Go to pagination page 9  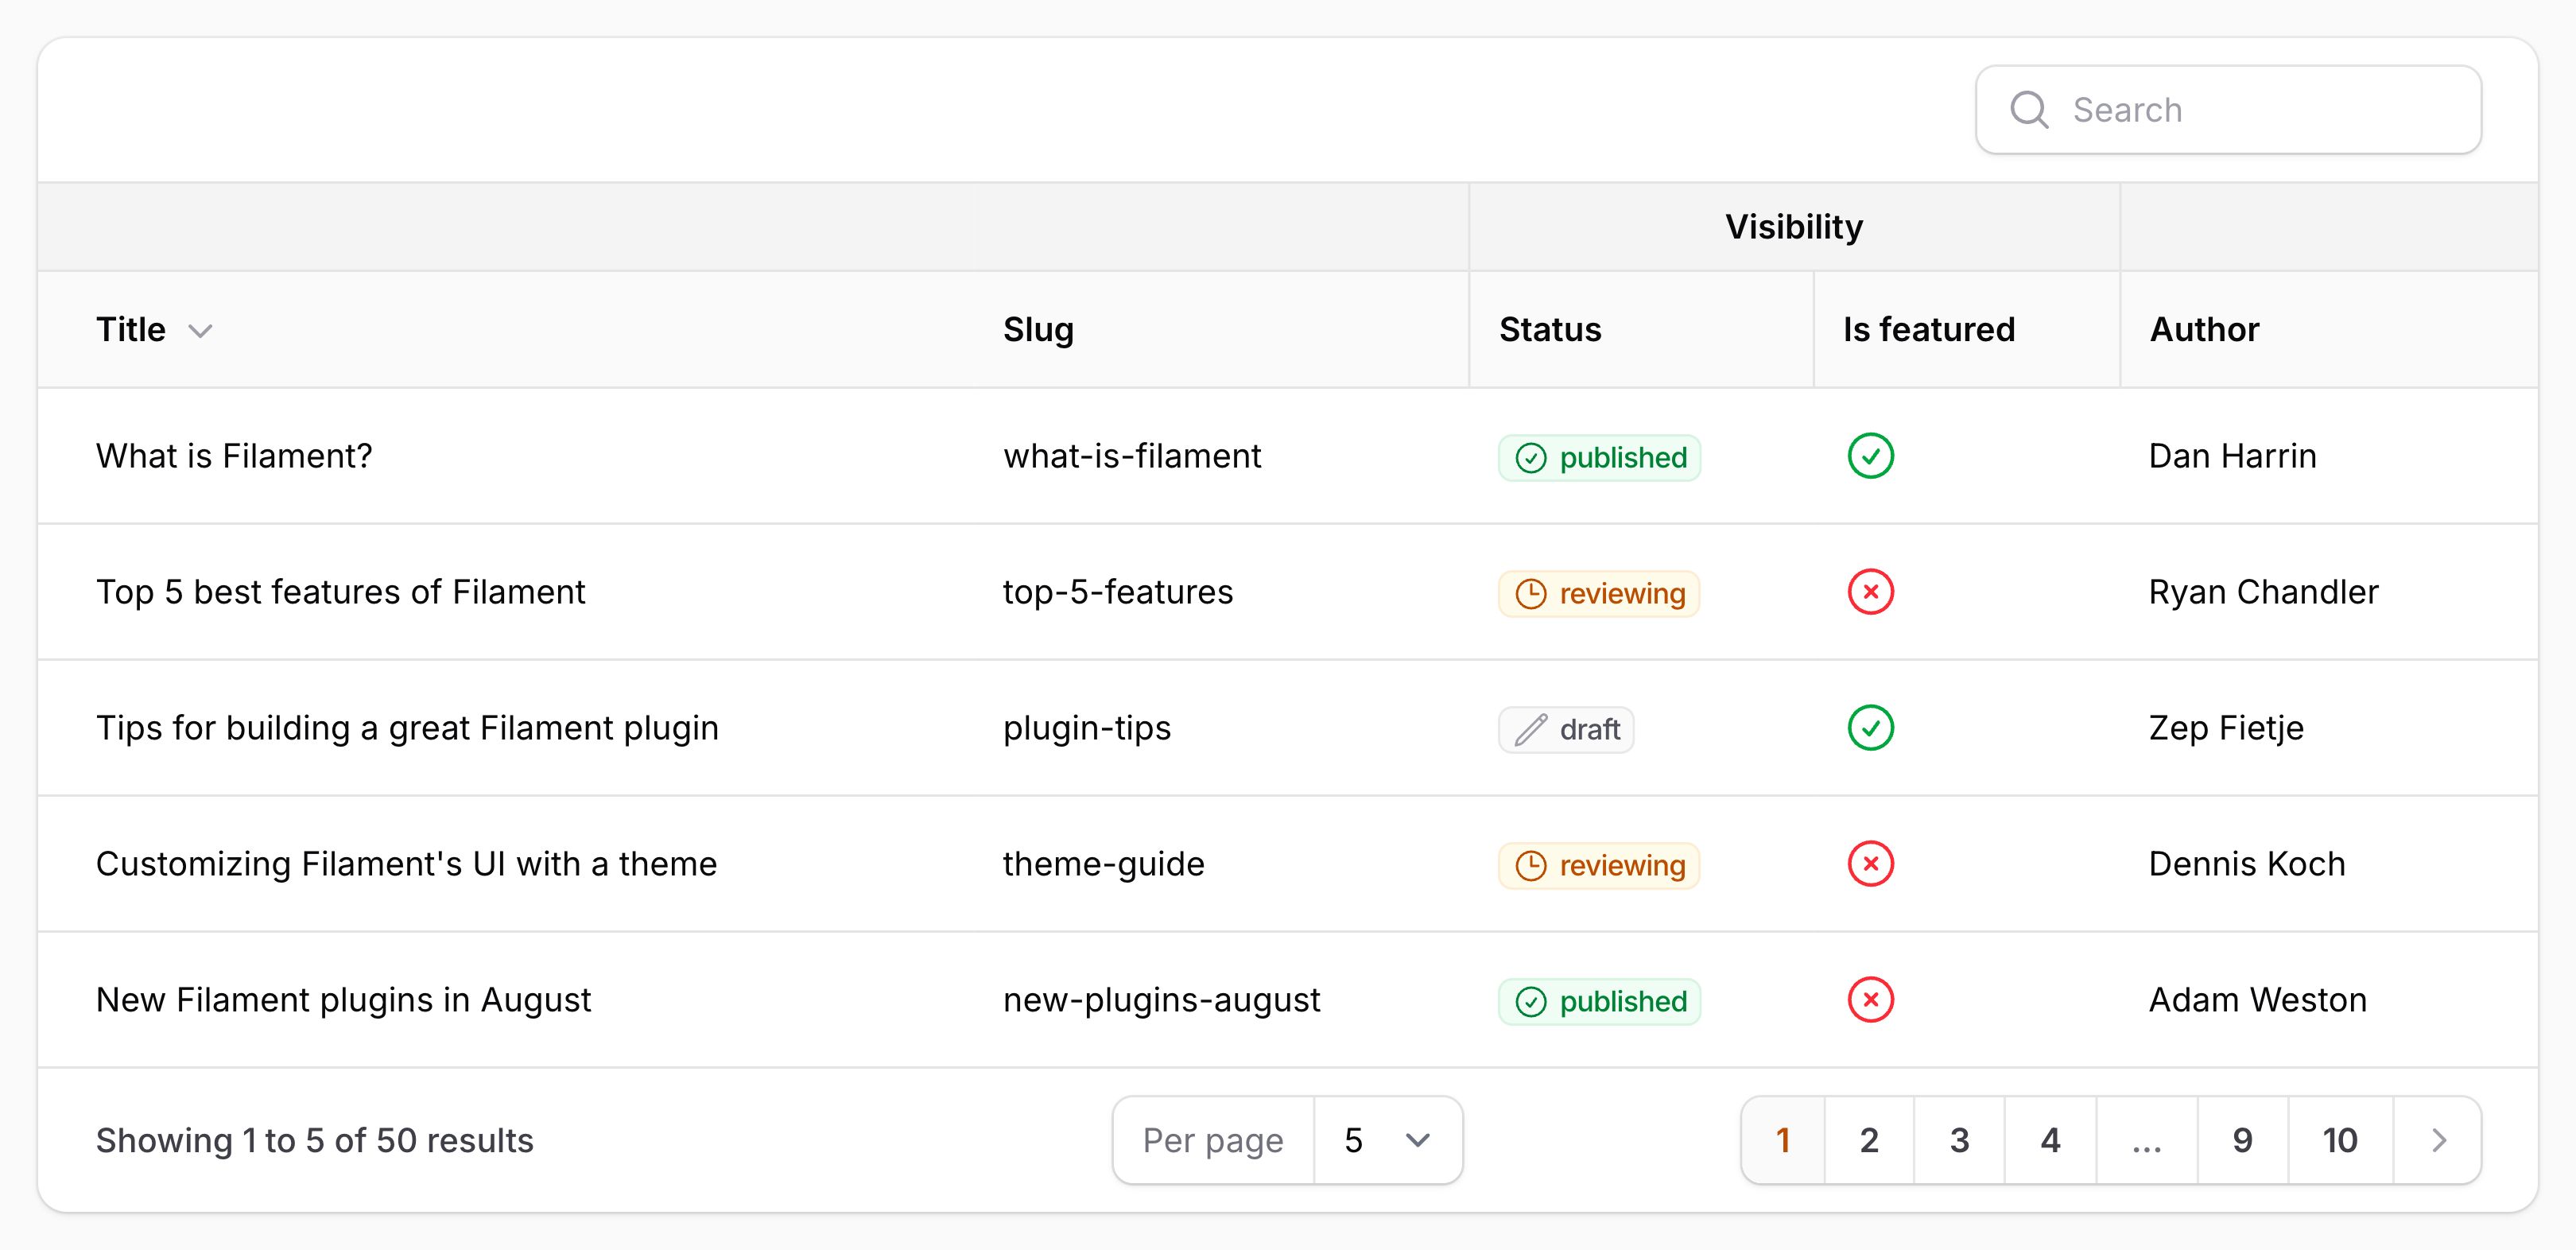(x=2243, y=1140)
